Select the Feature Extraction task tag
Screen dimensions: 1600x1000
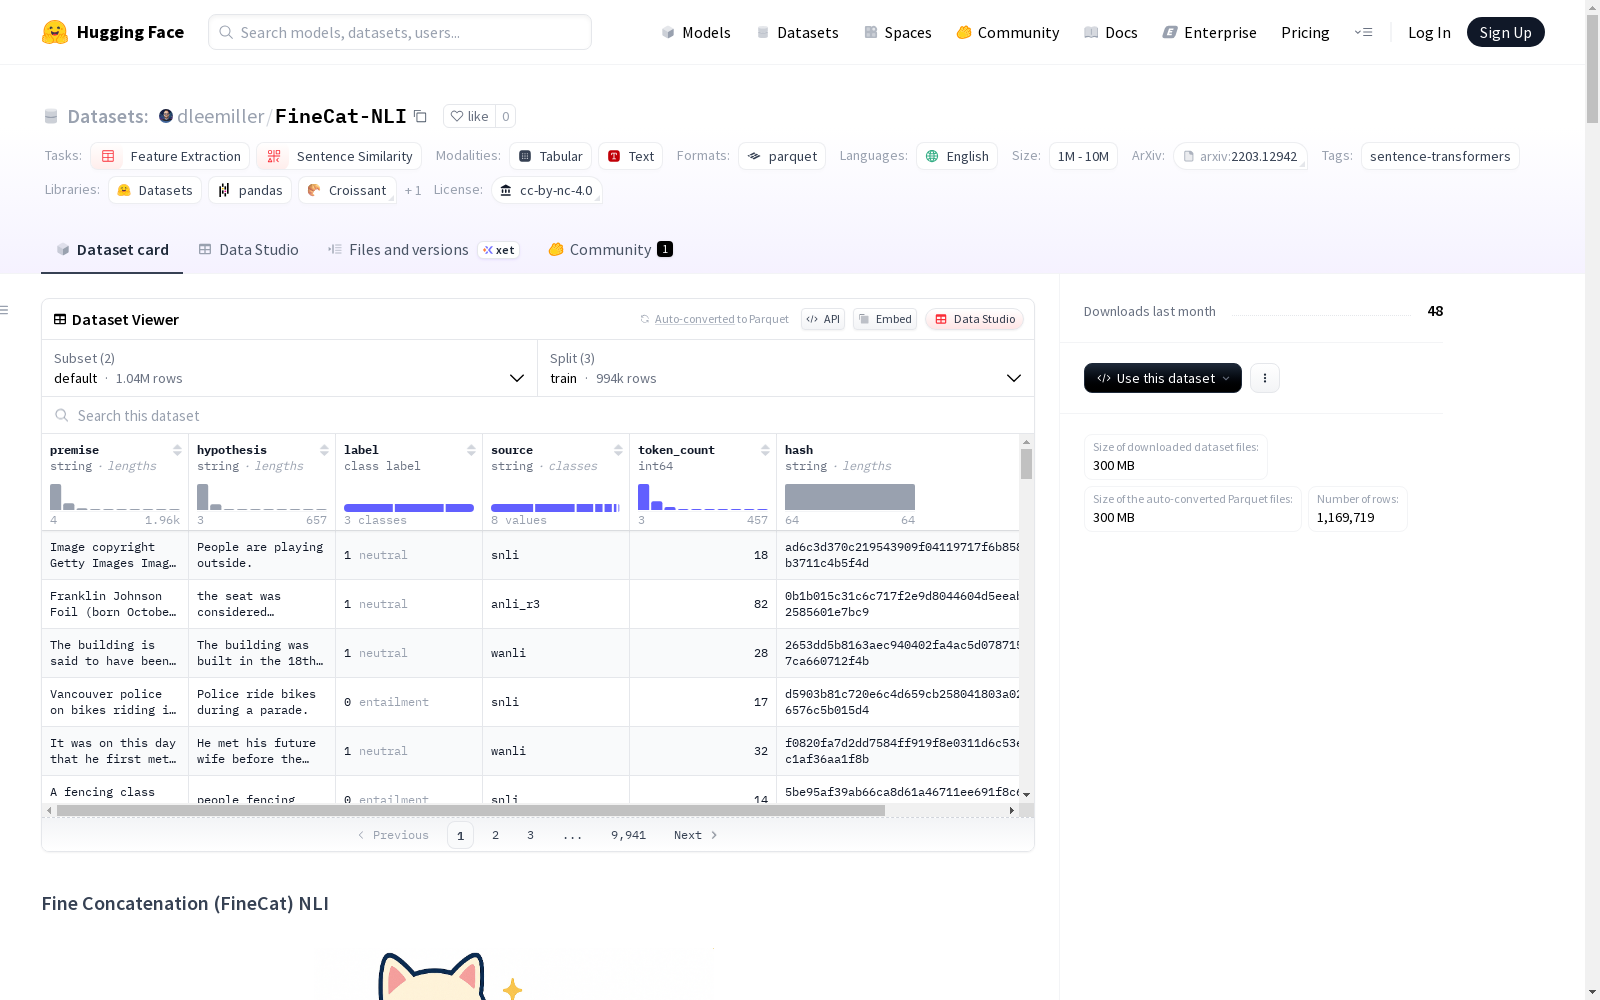(170, 156)
